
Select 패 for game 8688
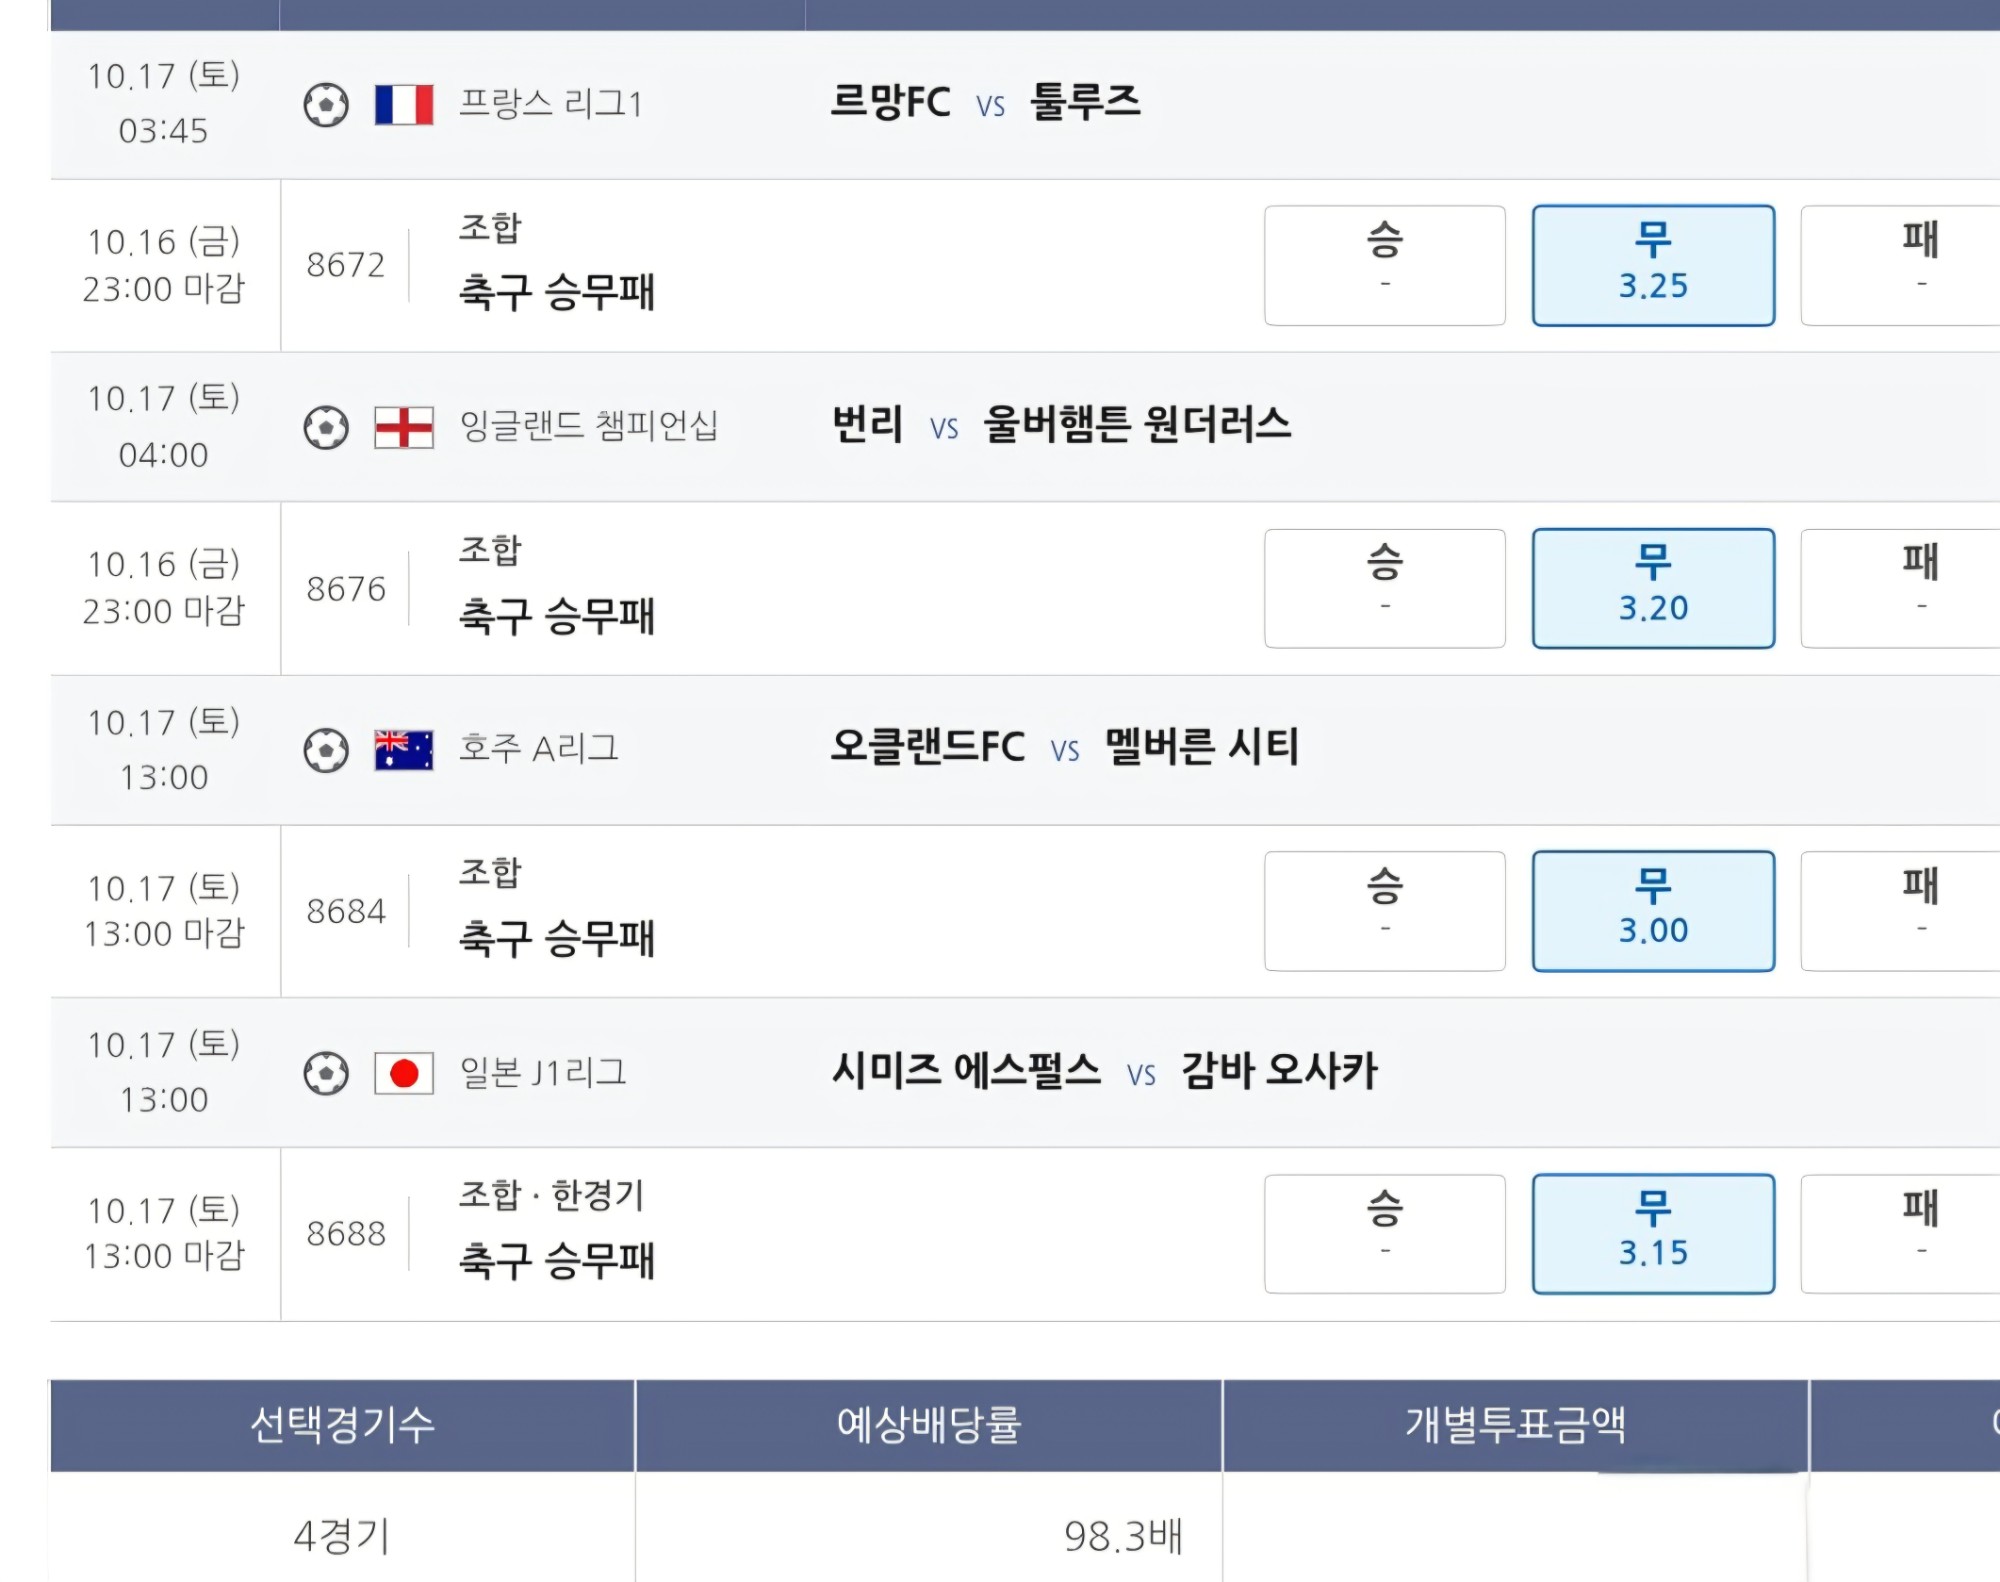(1900, 1234)
